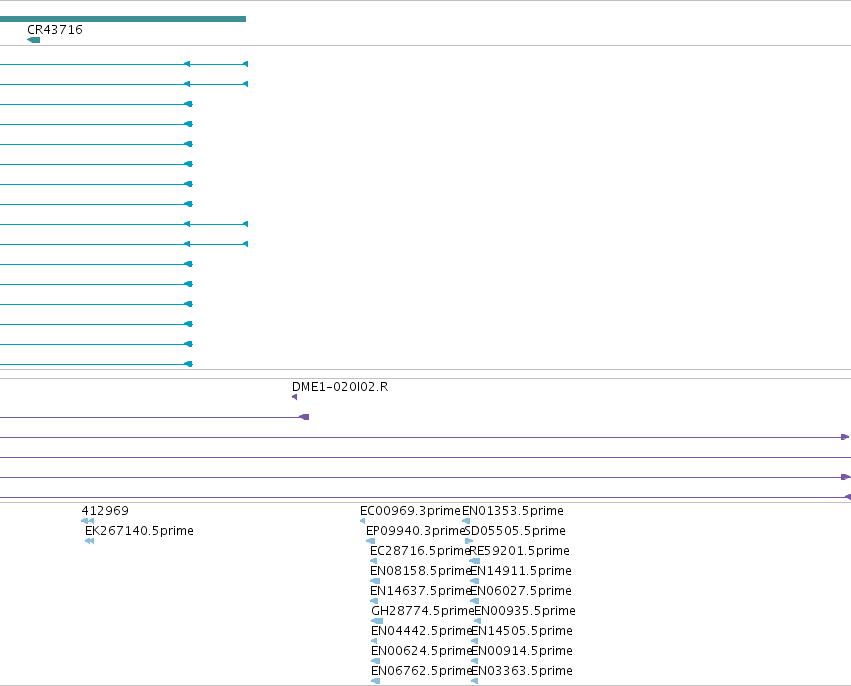This screenshot has width=851, height=686.
Task: Click the RE59201.5prime label
Action: [519, 551]
